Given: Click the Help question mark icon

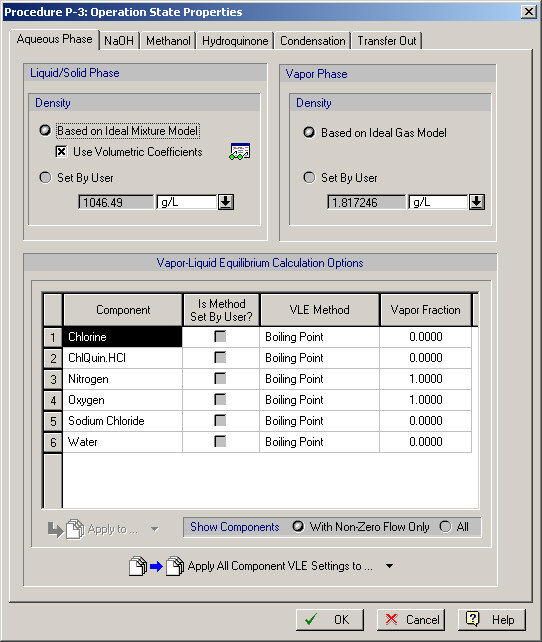Looking at the screenshot, I should (473, 619).
